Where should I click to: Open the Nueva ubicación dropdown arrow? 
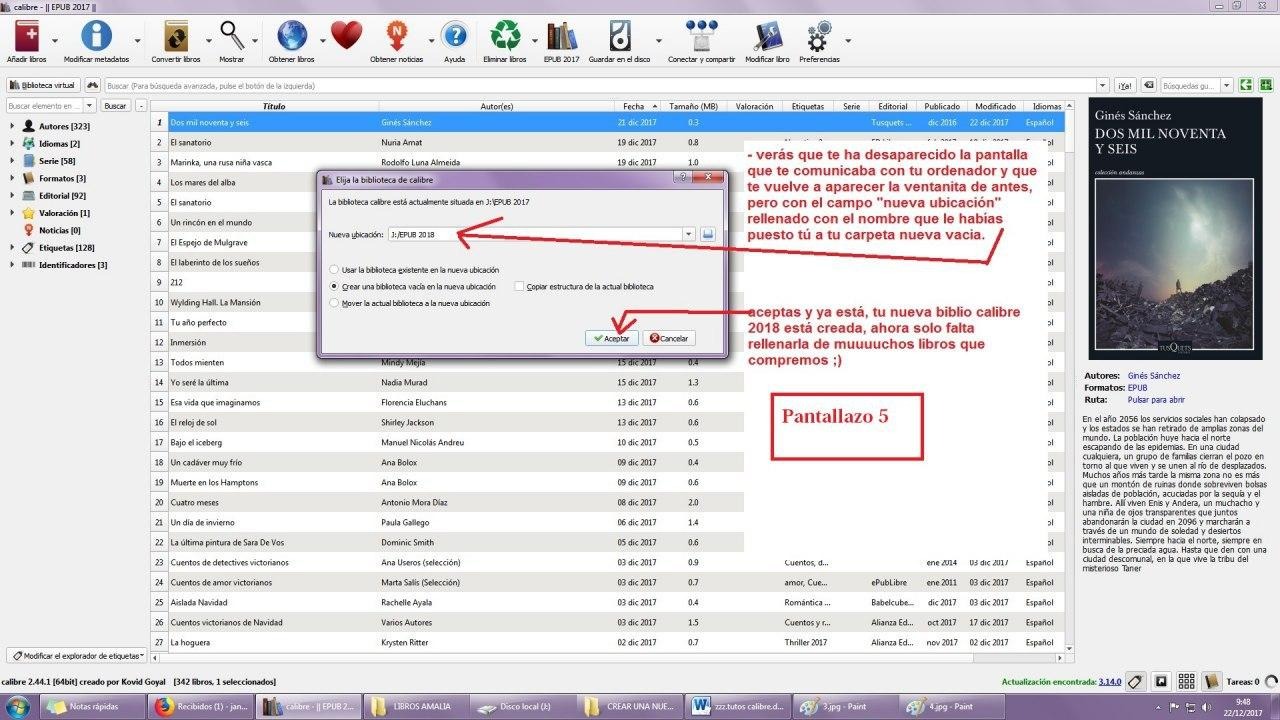click(689, 234)
